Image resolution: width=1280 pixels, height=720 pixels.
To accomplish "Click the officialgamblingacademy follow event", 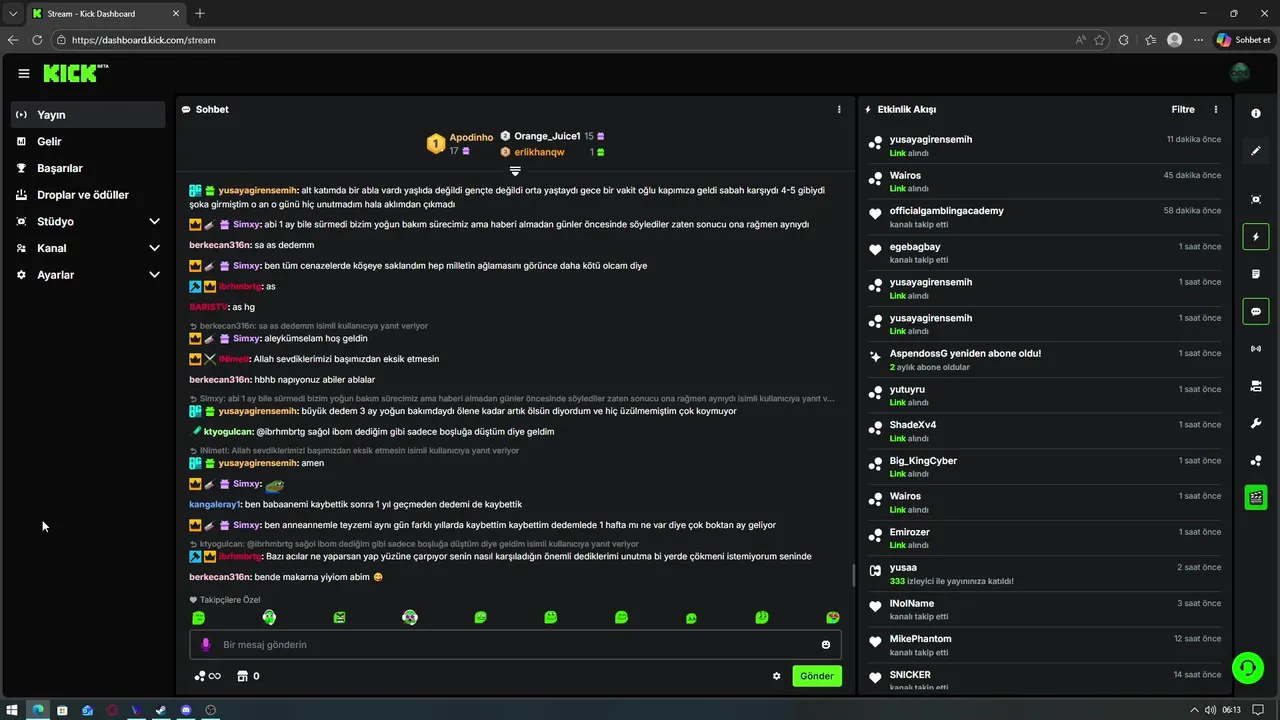I will (1044, 217).
